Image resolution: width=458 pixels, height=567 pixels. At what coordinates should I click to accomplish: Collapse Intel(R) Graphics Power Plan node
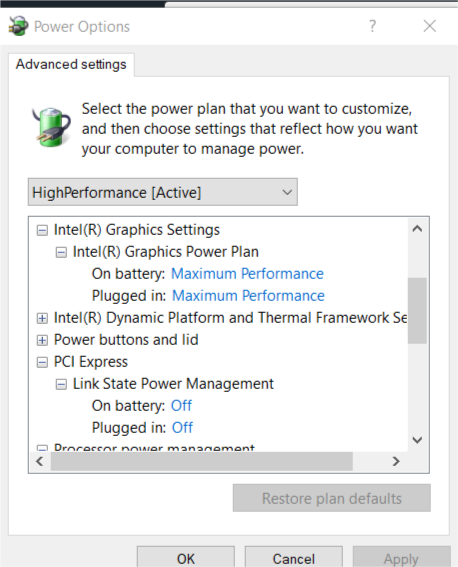[61, 252]
